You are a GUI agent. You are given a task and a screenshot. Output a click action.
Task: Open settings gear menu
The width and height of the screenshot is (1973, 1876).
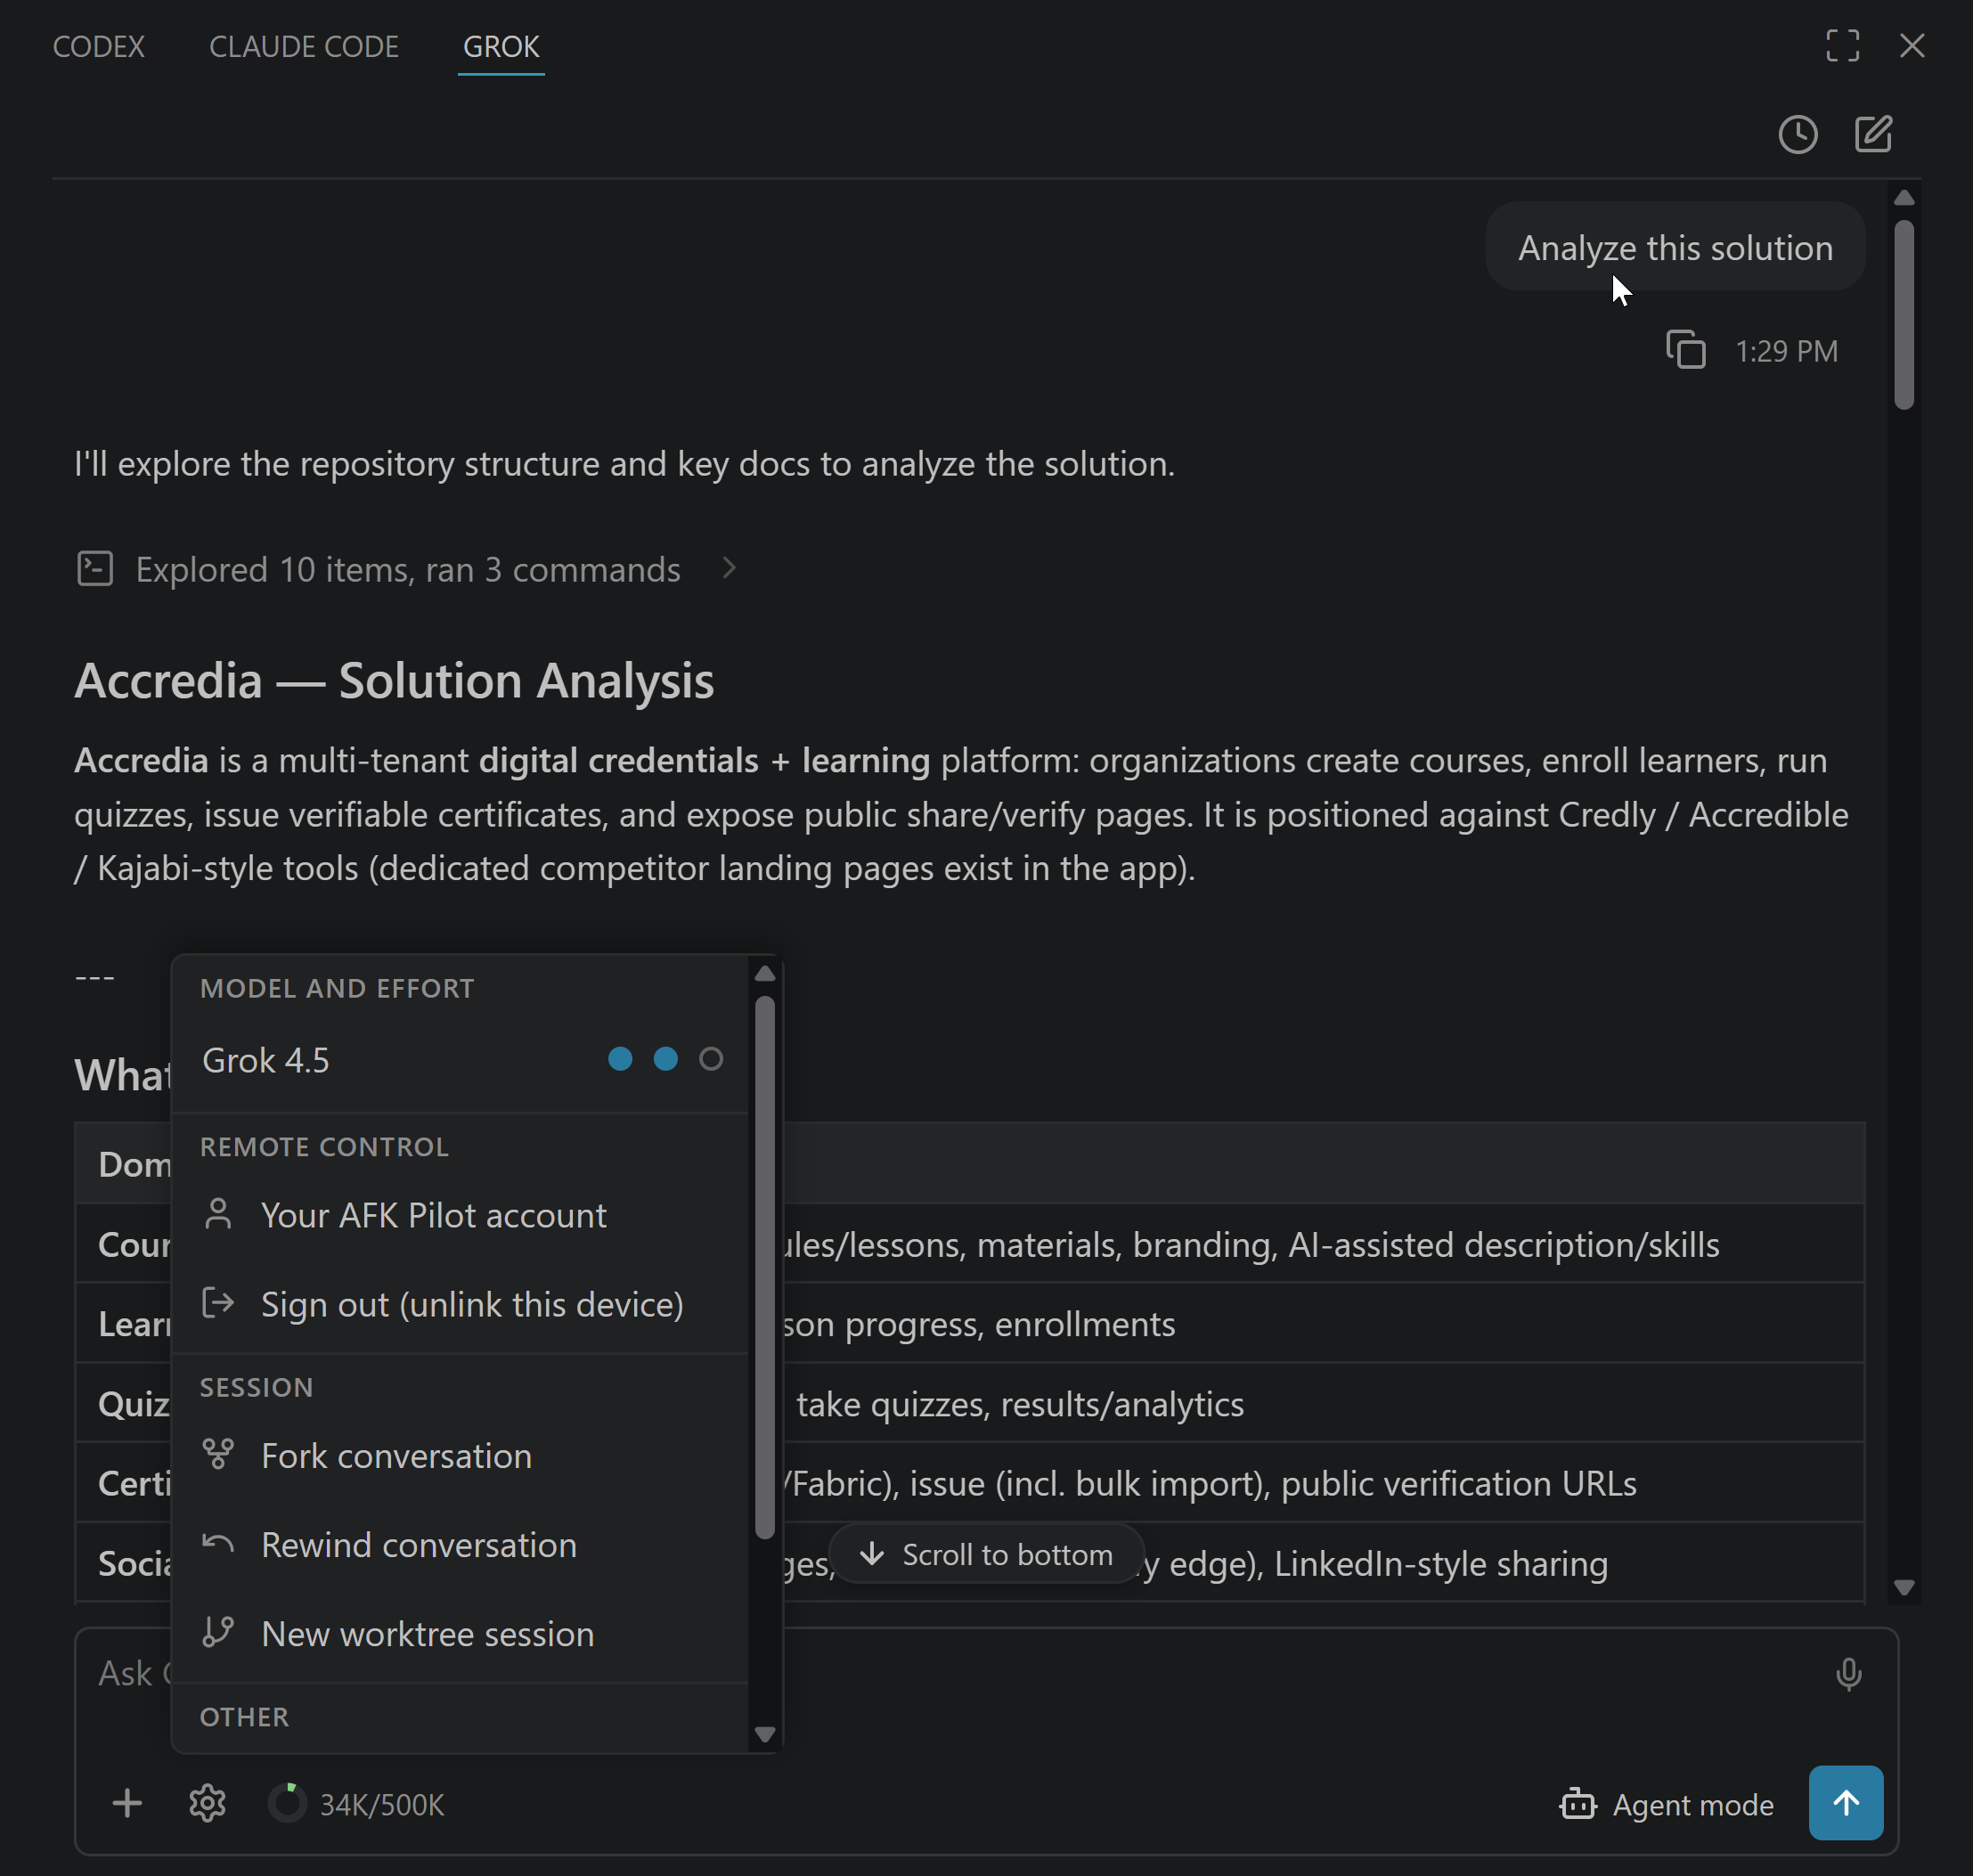207,1804
